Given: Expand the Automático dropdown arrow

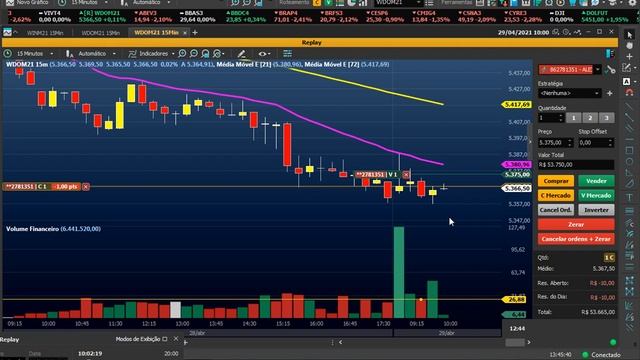Looking at the screenshot, I should [114, 53].
